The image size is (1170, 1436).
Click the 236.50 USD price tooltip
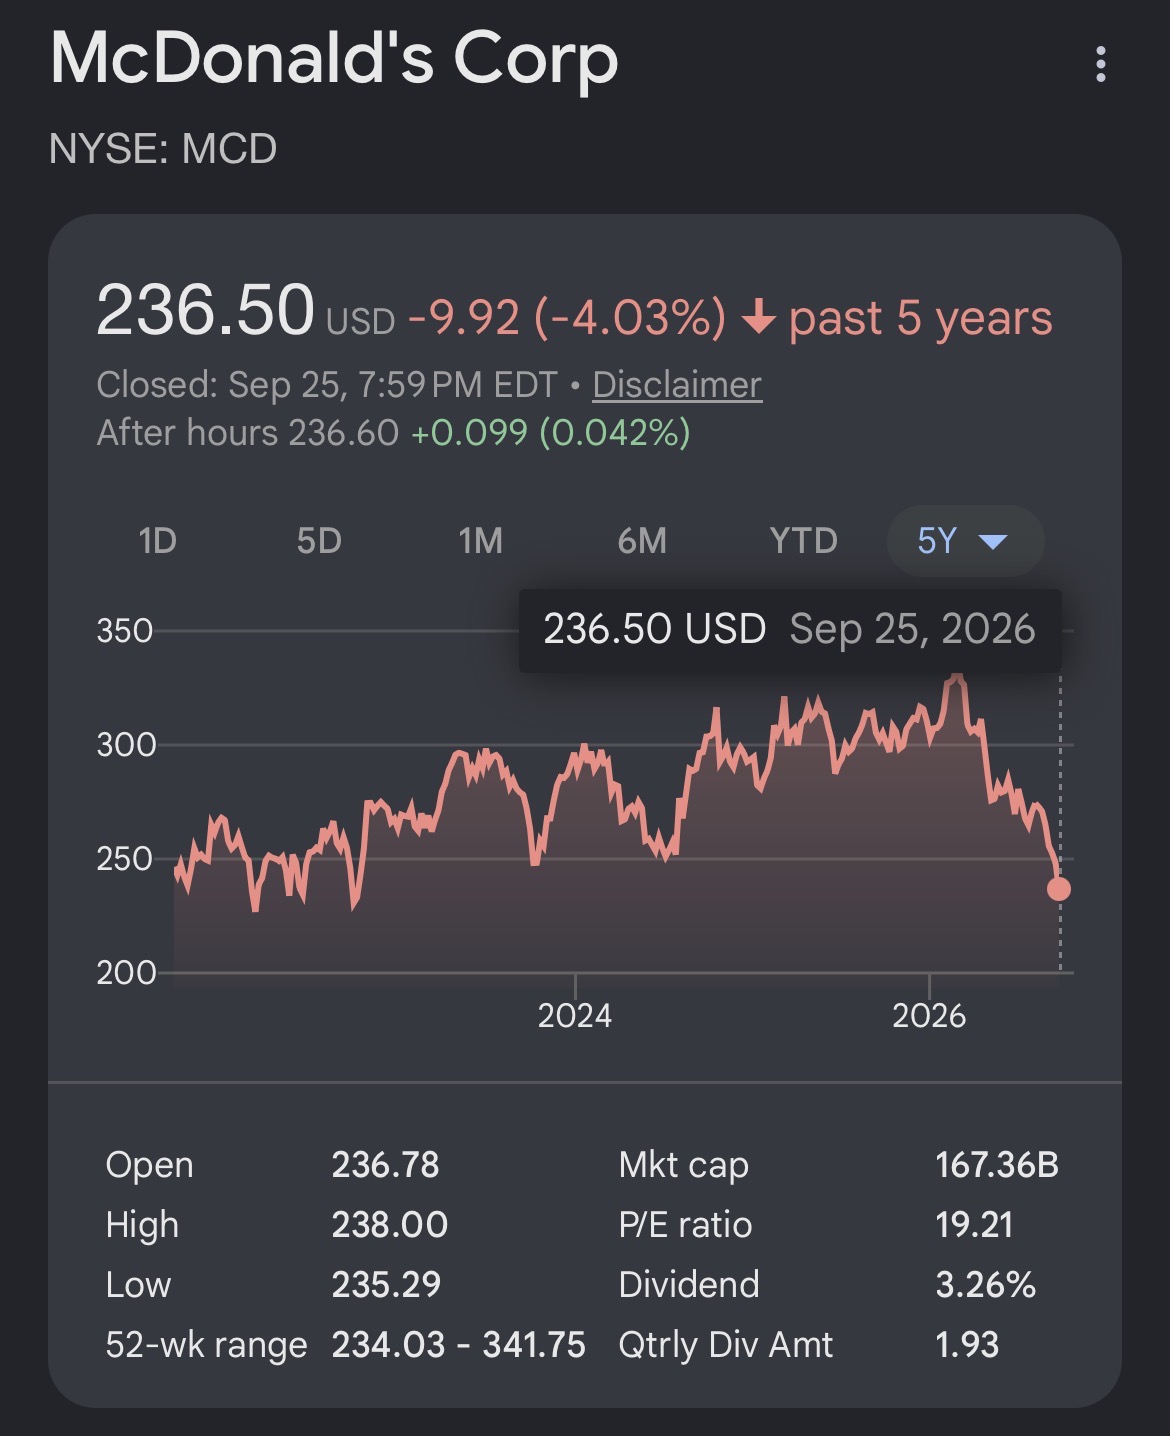click(790, 630)
